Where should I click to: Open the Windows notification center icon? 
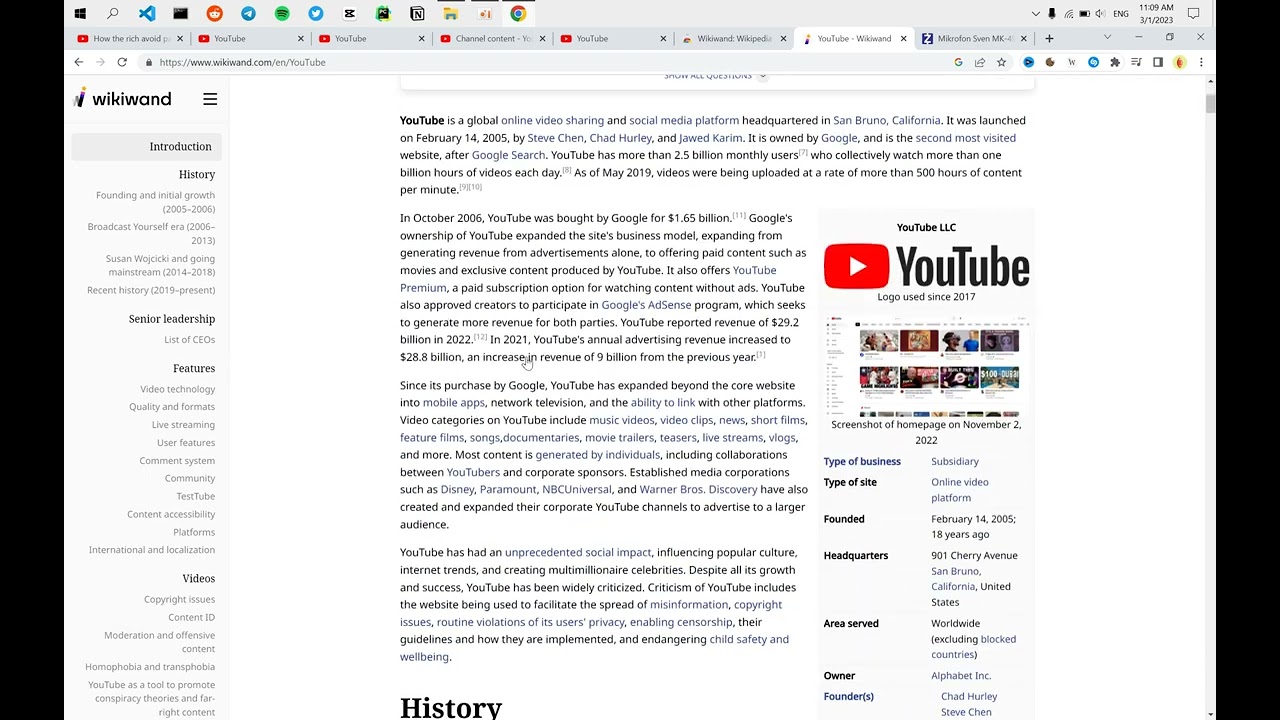pos(1193,14)
